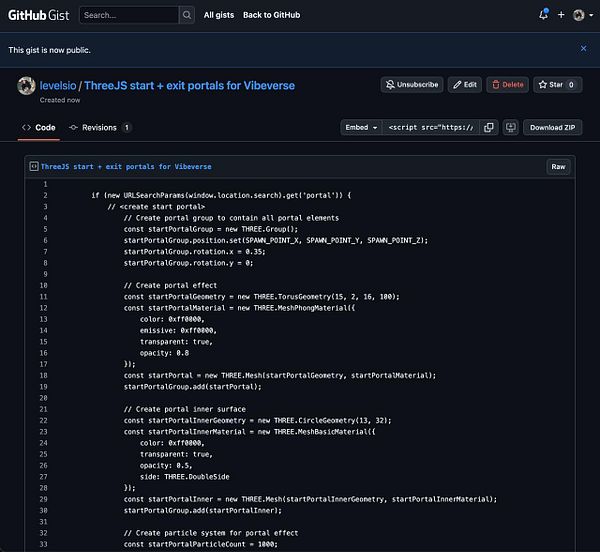The height and width of the screenshot is (552, 600).
Task: Click the search magnifier icon
Action: tap(187, 15)
